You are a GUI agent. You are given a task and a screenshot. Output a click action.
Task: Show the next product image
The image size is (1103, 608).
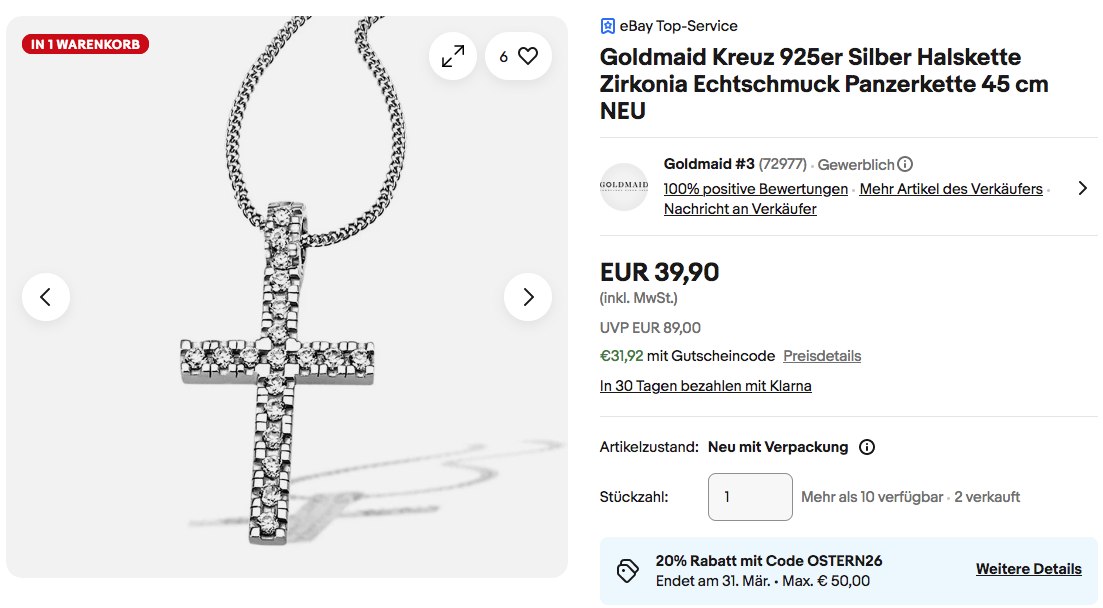pos(528,297)
